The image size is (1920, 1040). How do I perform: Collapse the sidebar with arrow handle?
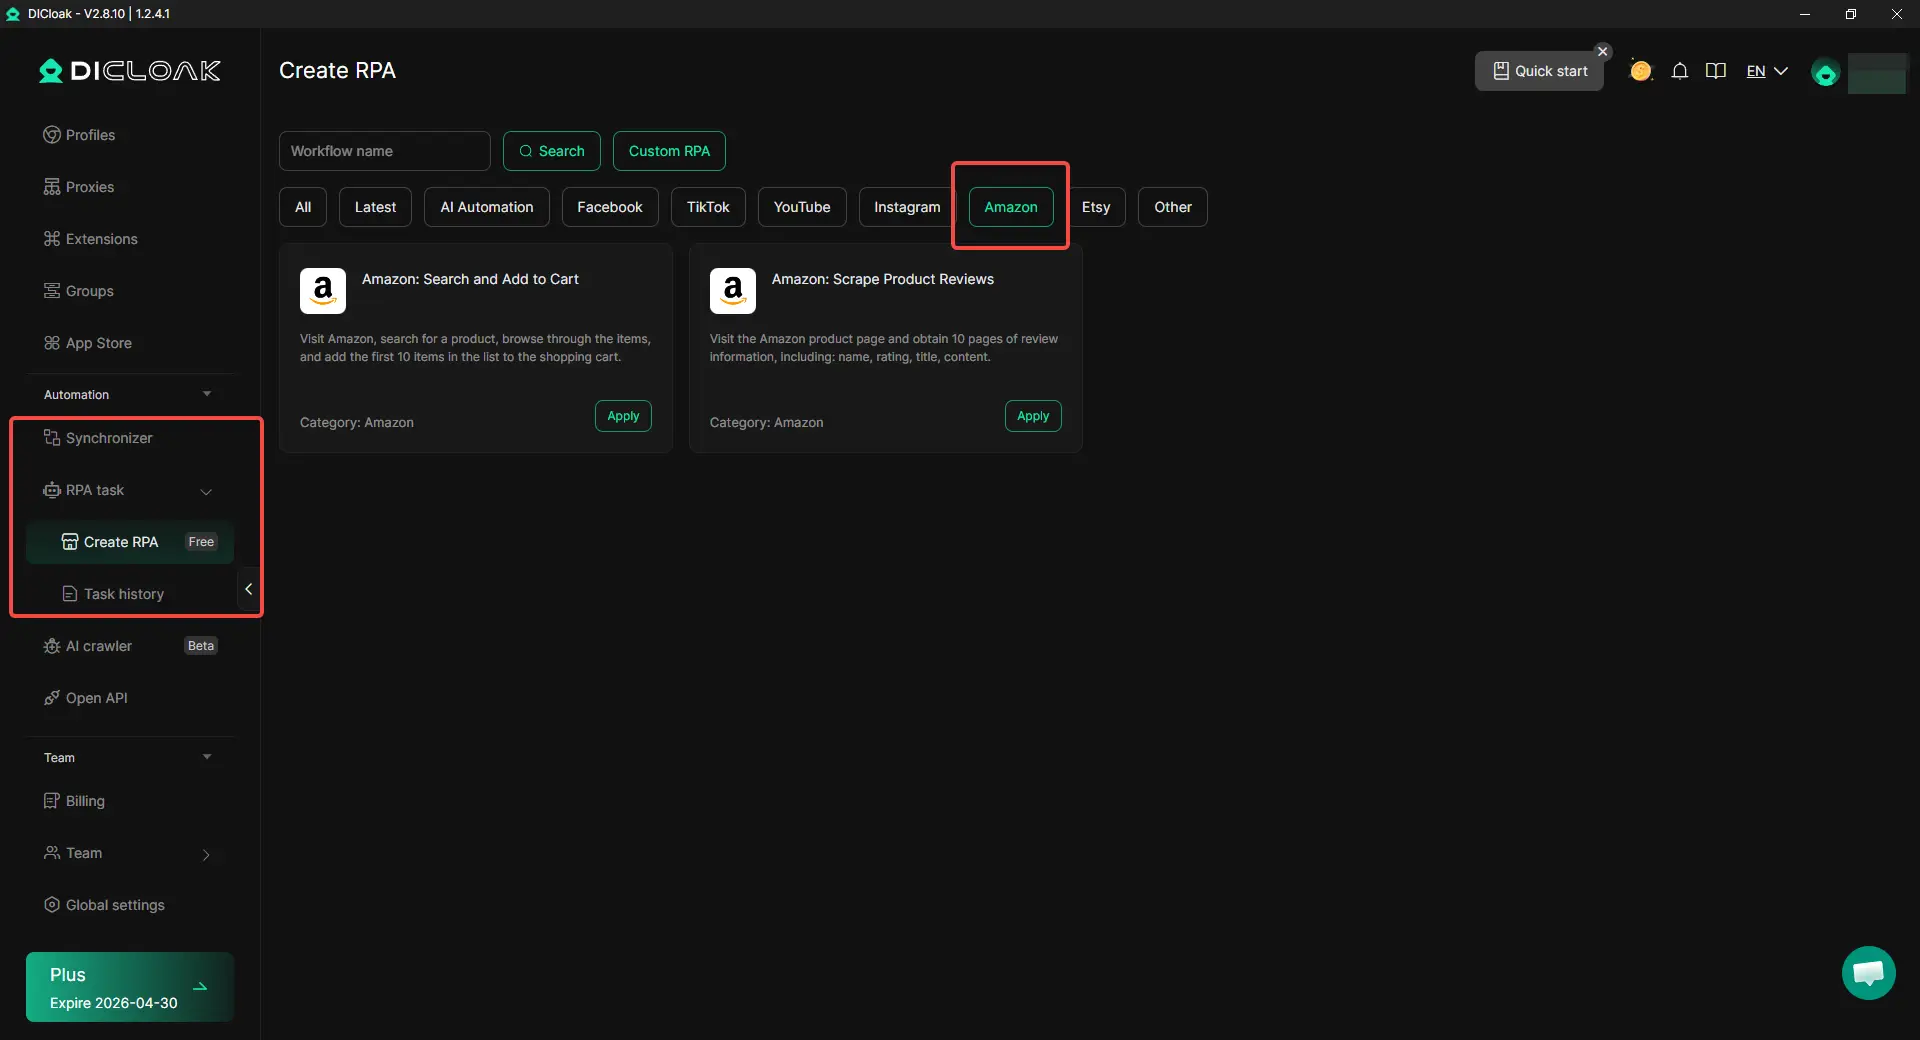tap(248, 589)
